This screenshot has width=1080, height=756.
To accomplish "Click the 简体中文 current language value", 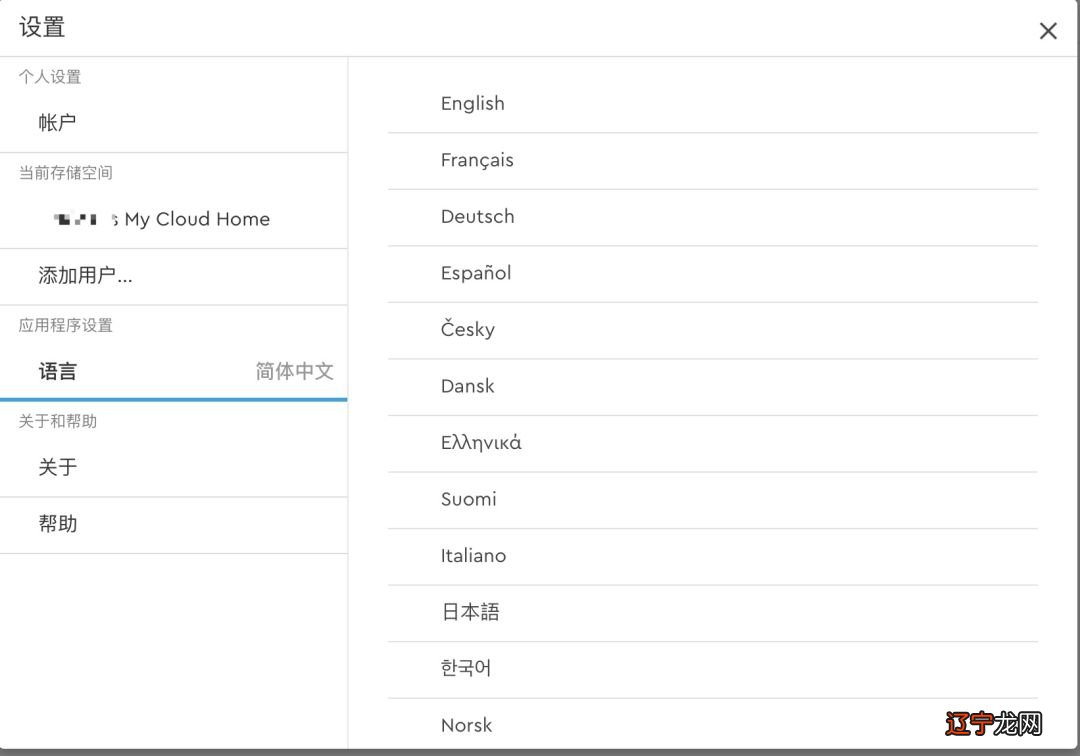I will [x=294, y=372].
